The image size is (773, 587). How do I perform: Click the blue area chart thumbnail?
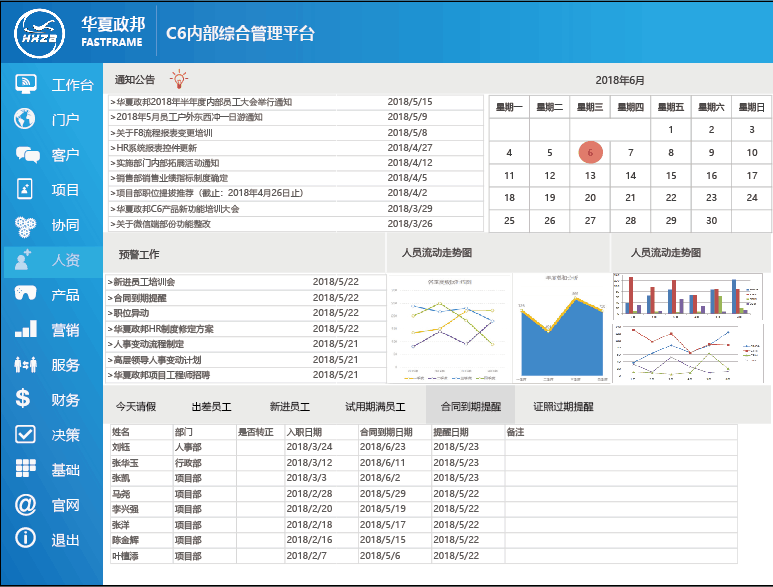561,328
